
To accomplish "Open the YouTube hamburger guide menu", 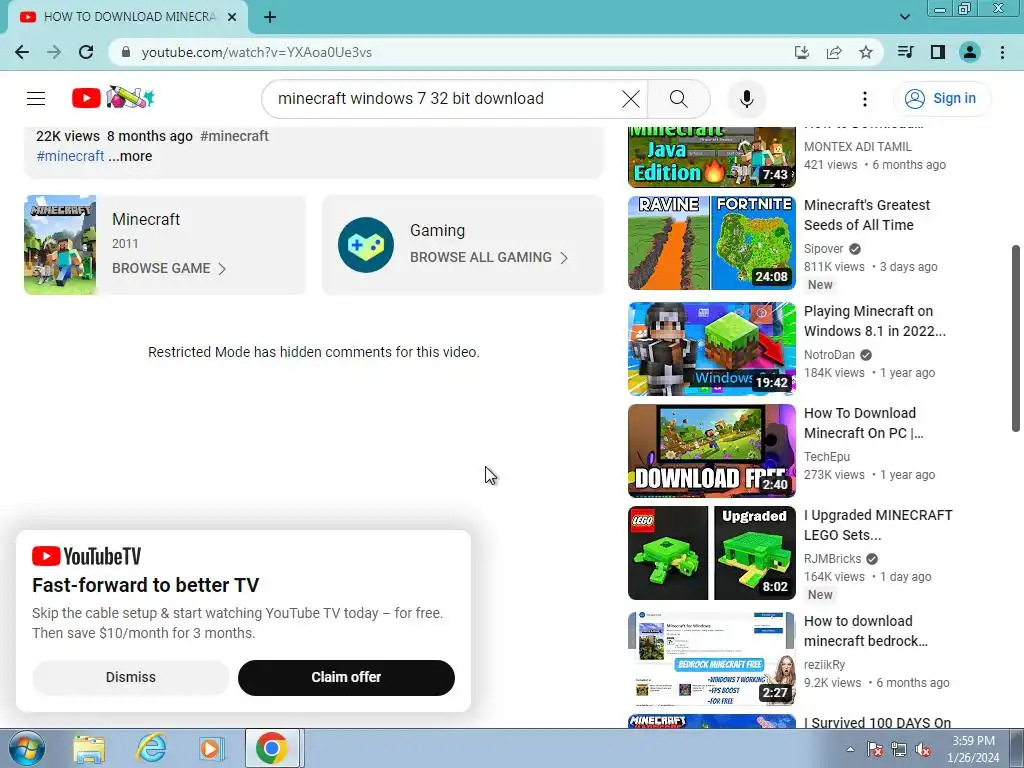I will [x=36, y=99].
